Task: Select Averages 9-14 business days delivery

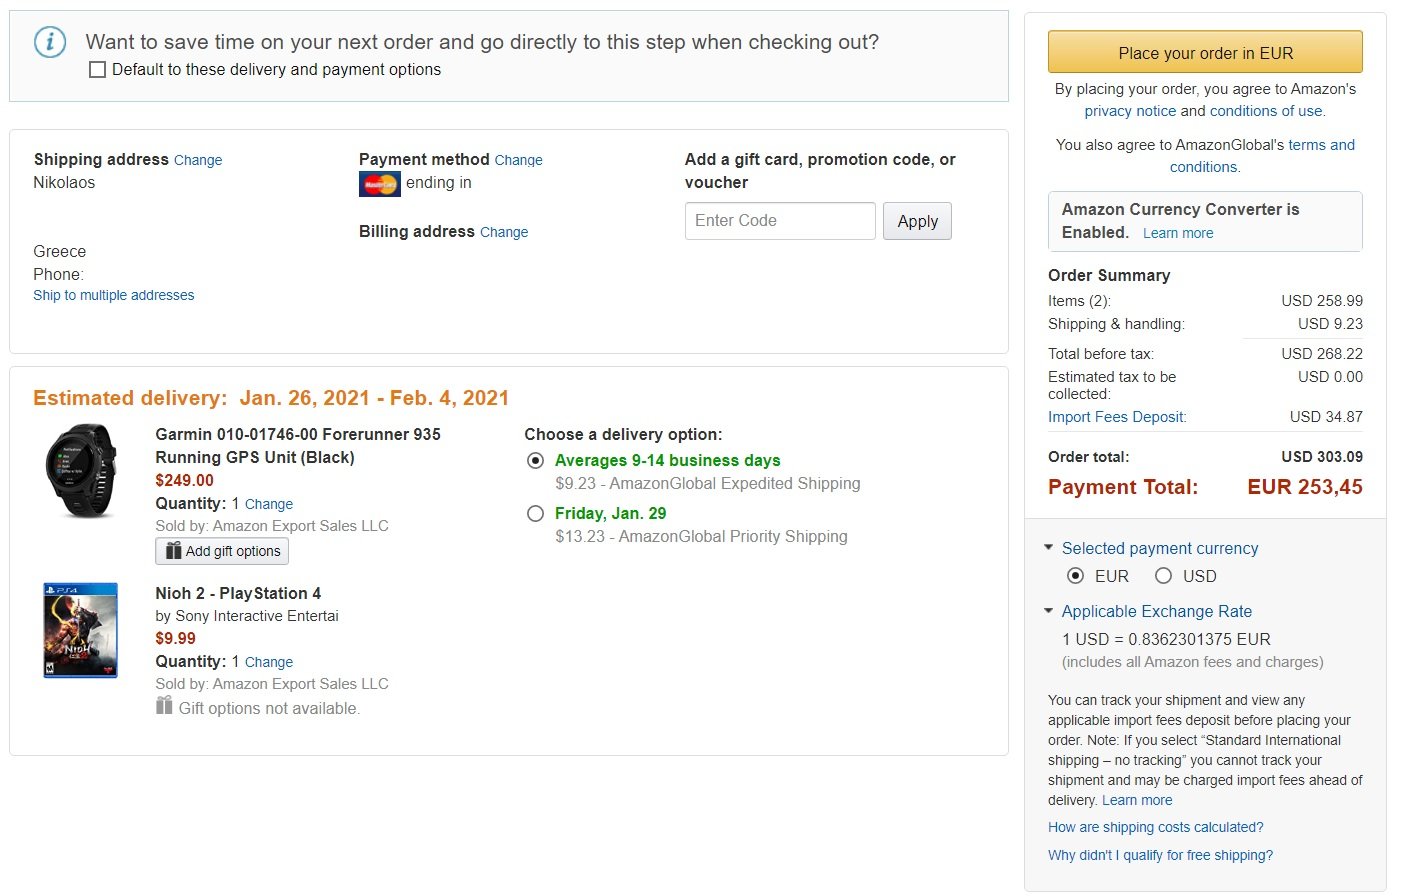Action: pyautogui.click(x=536, y=461)
